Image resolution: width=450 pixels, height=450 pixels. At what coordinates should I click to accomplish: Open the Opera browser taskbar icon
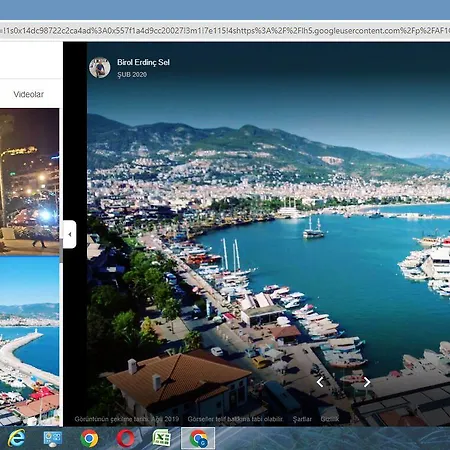coord(125,438)
